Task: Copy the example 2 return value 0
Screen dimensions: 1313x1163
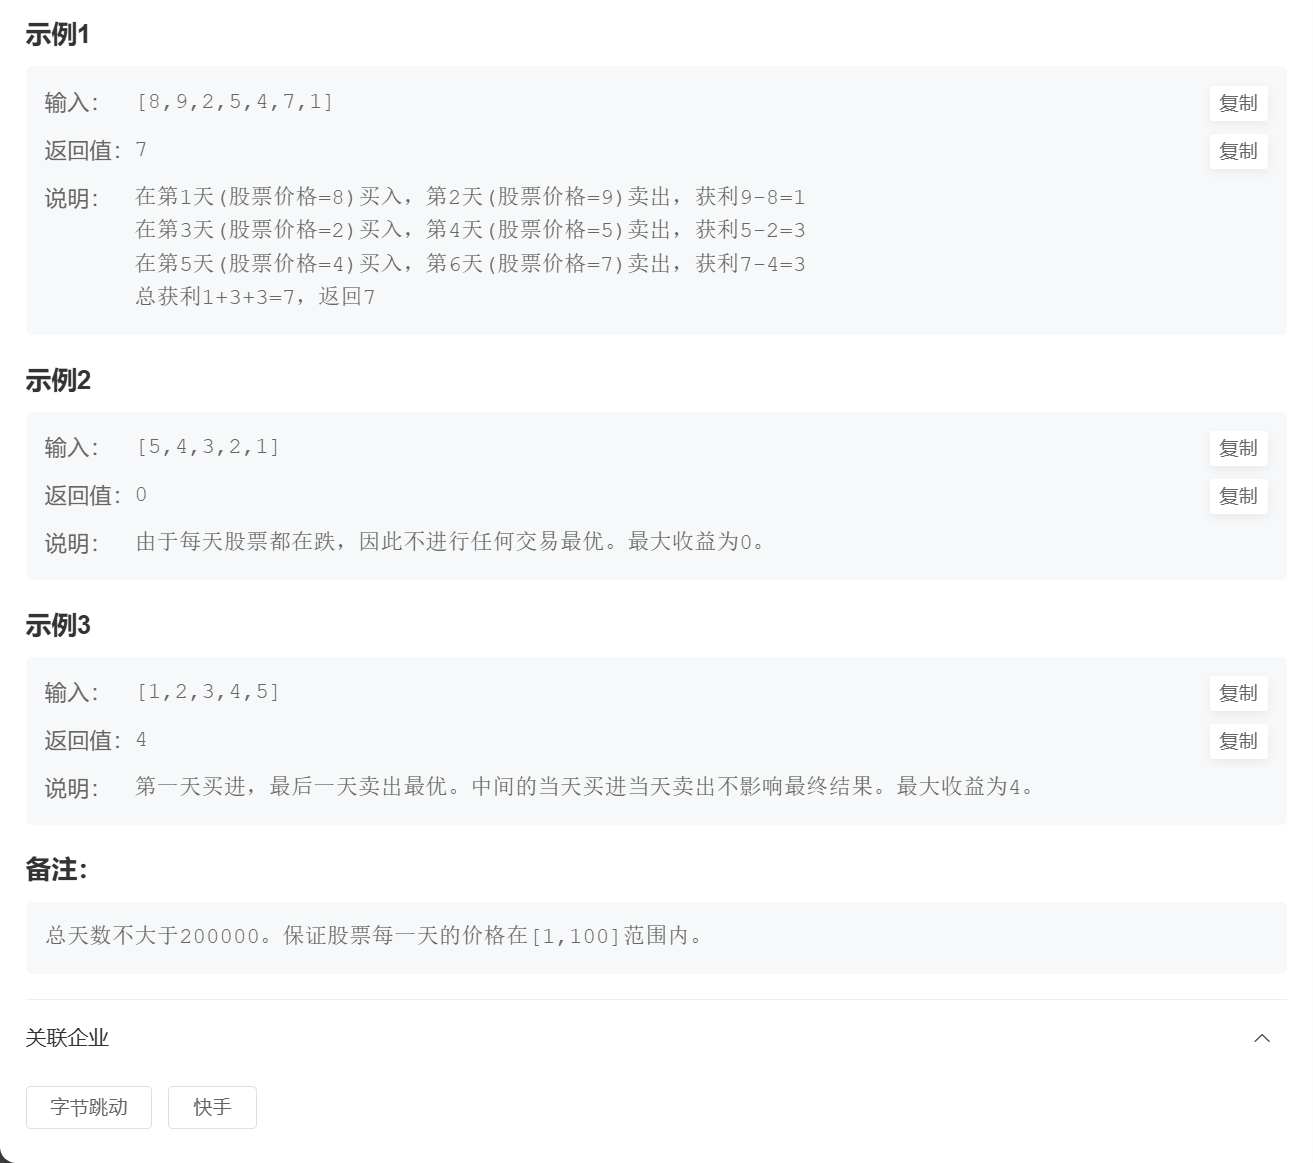Action: [1238, 496]
